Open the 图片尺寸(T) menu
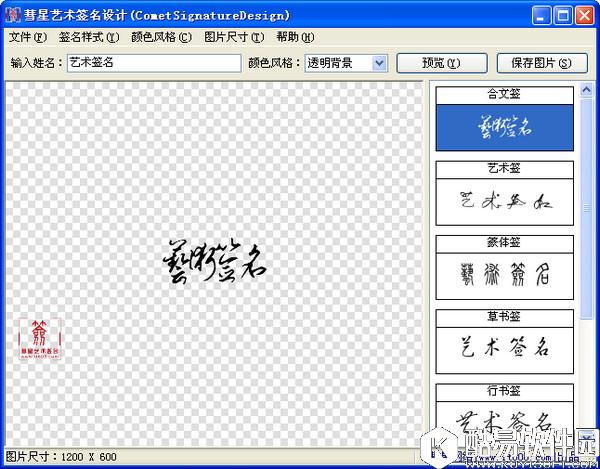 [x=234, y=37]
